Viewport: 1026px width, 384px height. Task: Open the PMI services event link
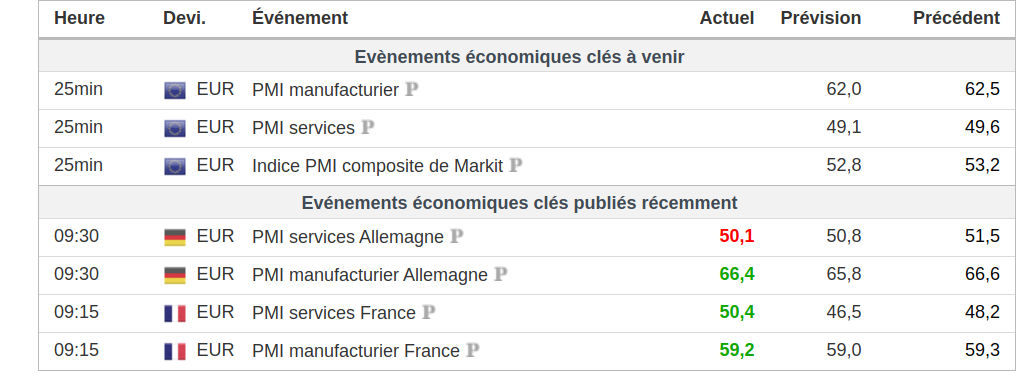tap(303, 128)
